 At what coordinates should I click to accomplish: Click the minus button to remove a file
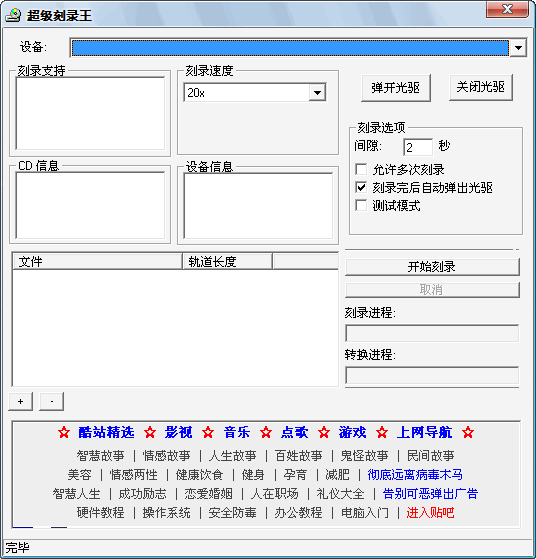(52, 401)
